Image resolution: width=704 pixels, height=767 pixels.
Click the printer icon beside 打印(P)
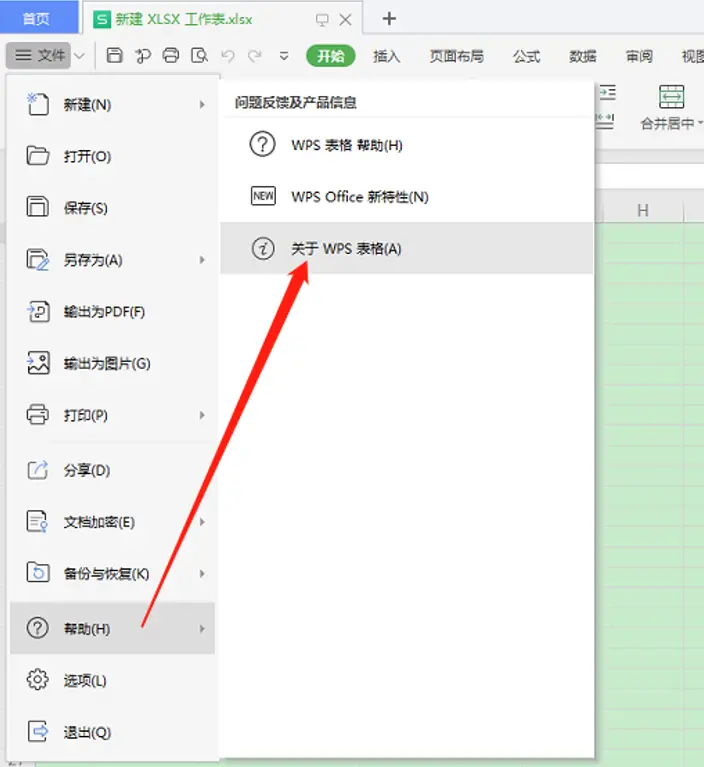point(38,415)
